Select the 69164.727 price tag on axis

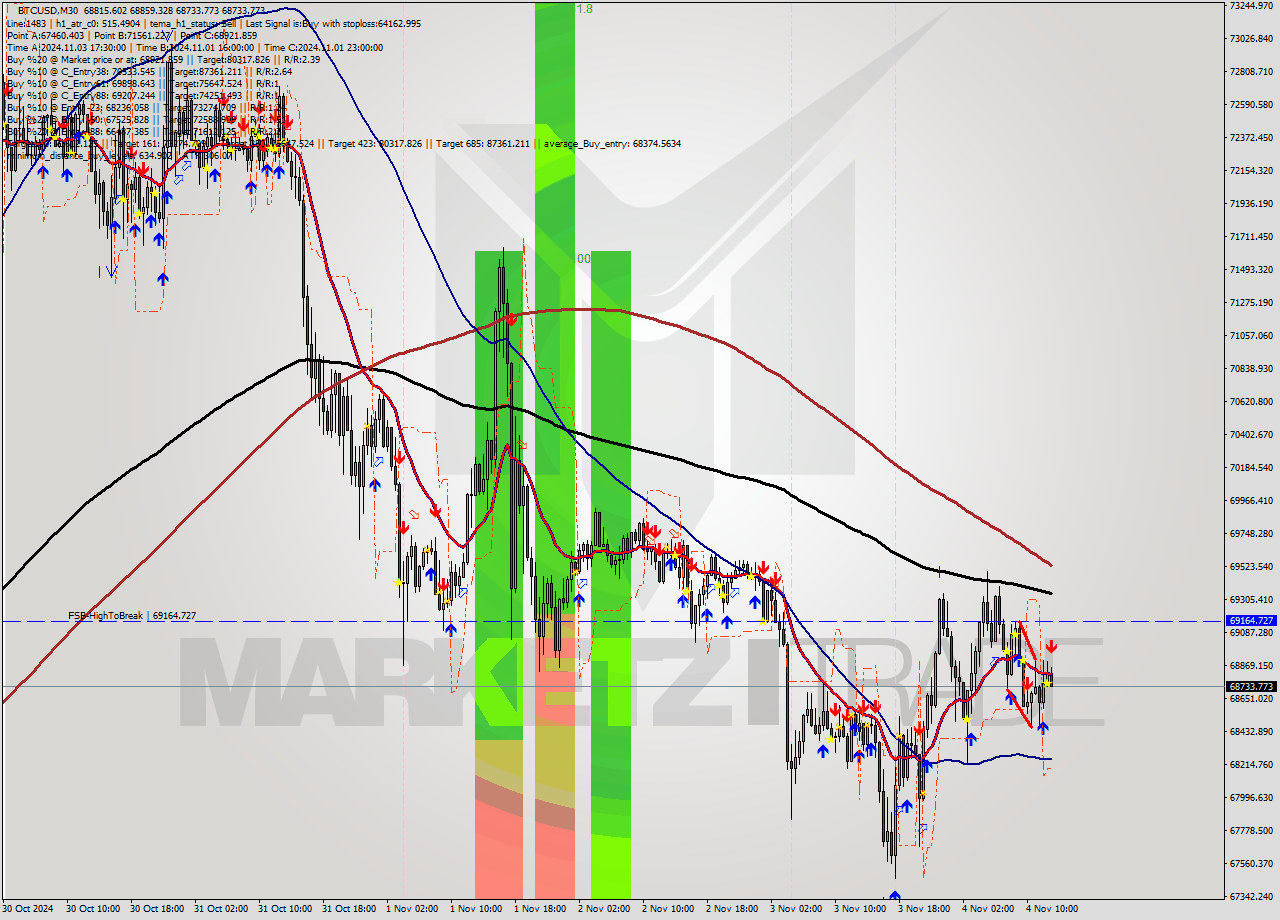click(1250, 621)
